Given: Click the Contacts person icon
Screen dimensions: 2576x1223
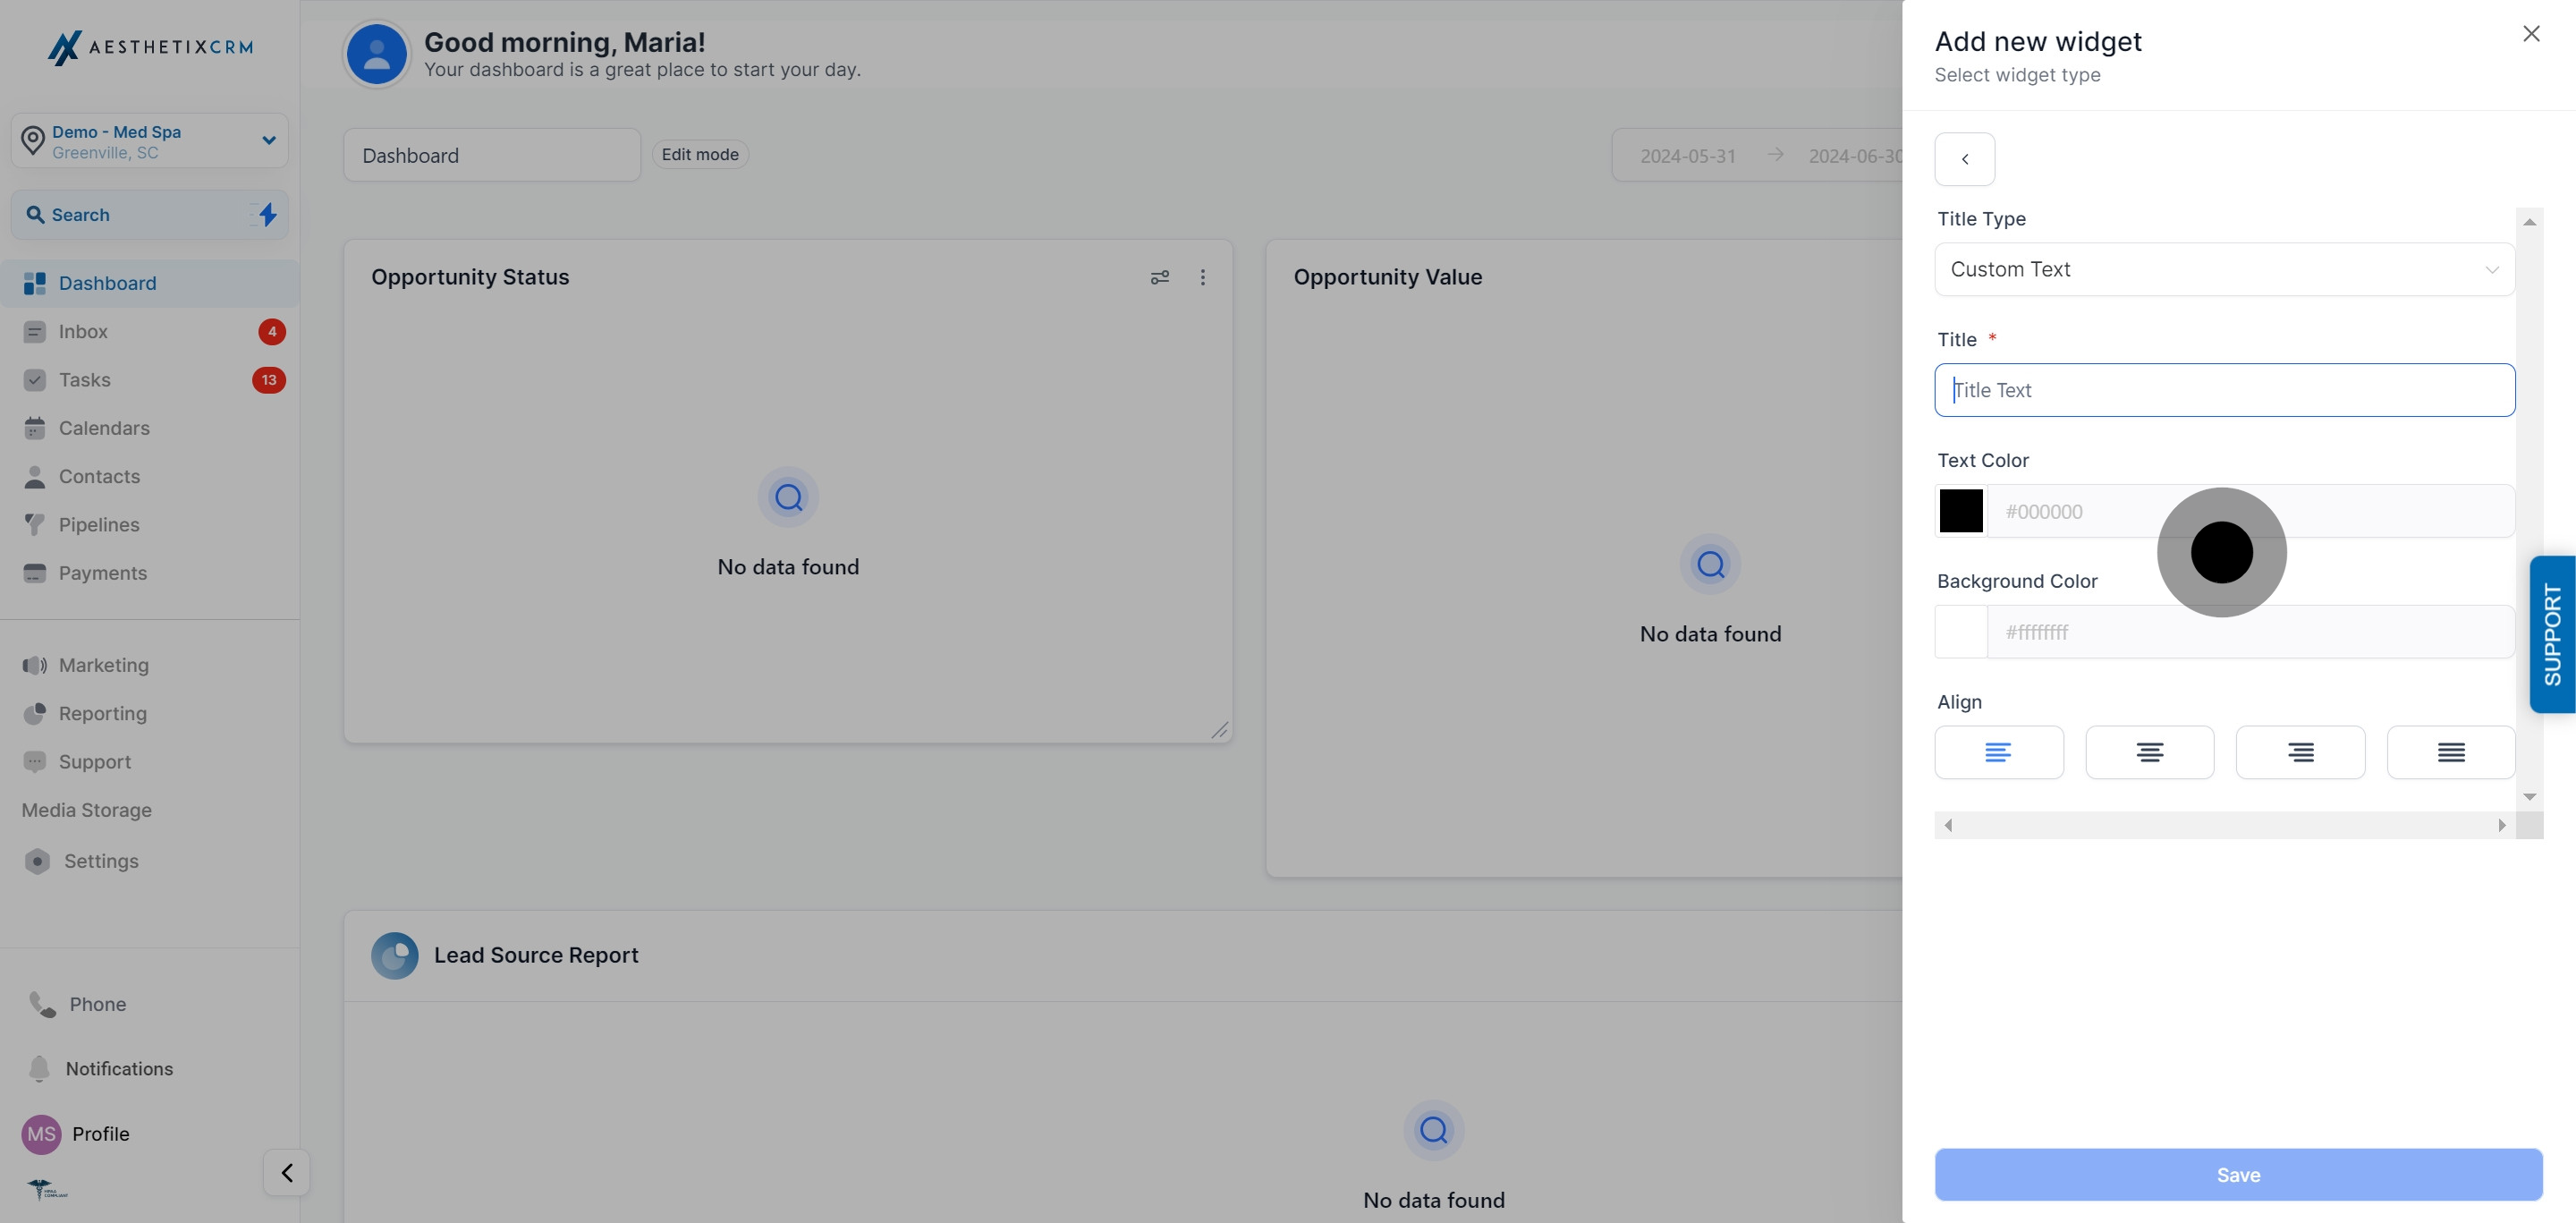Looking at the screenshot, I should [35, 476].
